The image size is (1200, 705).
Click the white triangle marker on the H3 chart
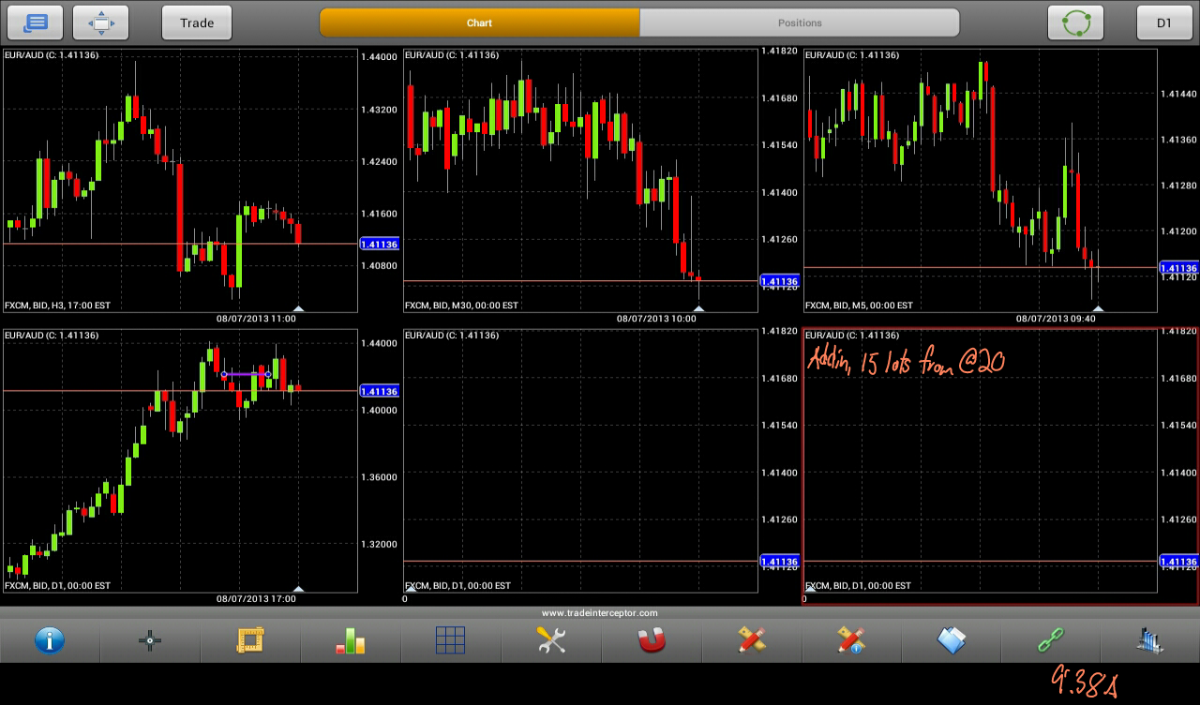pyautogui.click(x=298, y=308)
